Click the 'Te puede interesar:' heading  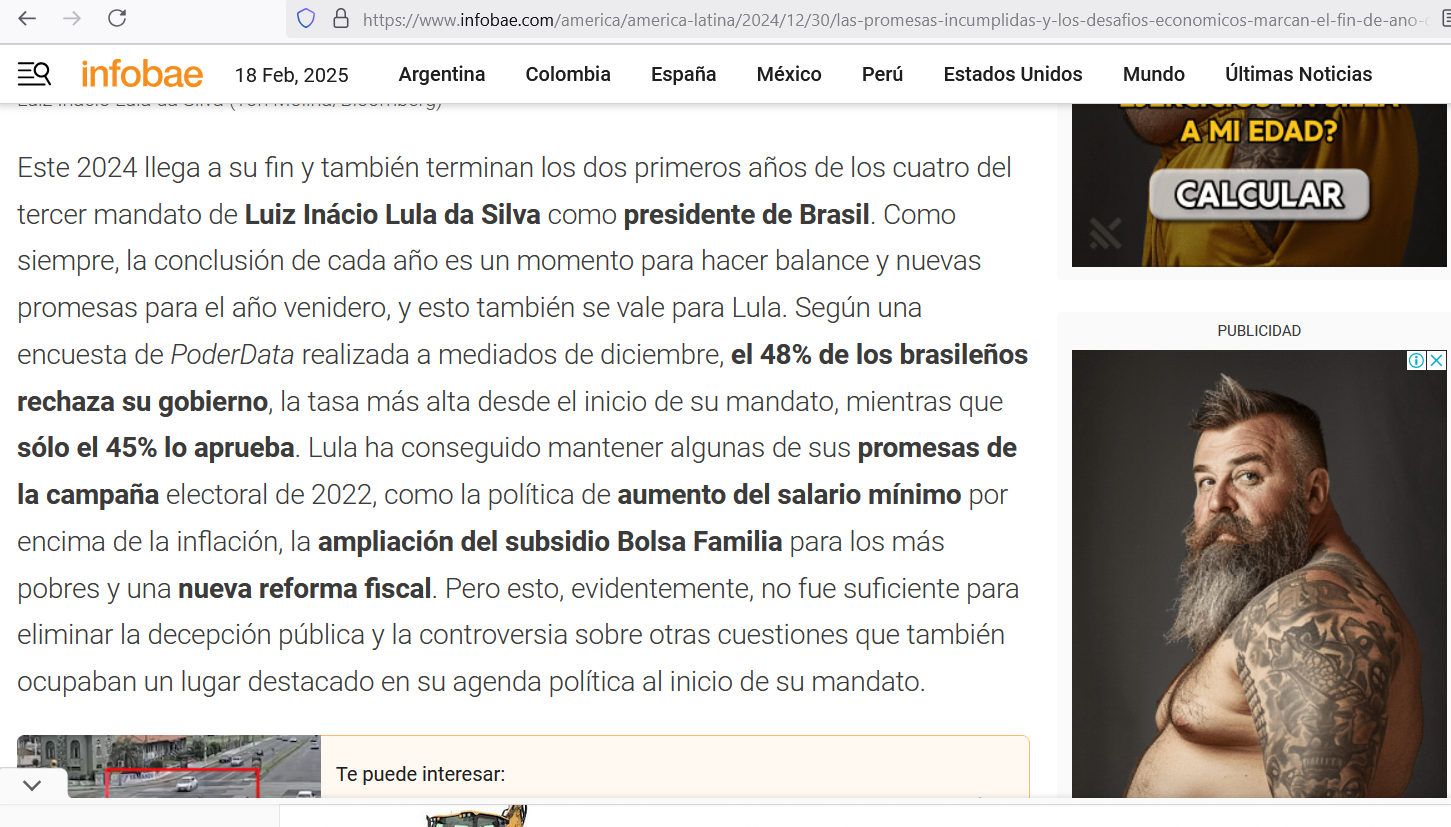coord(421,775)
